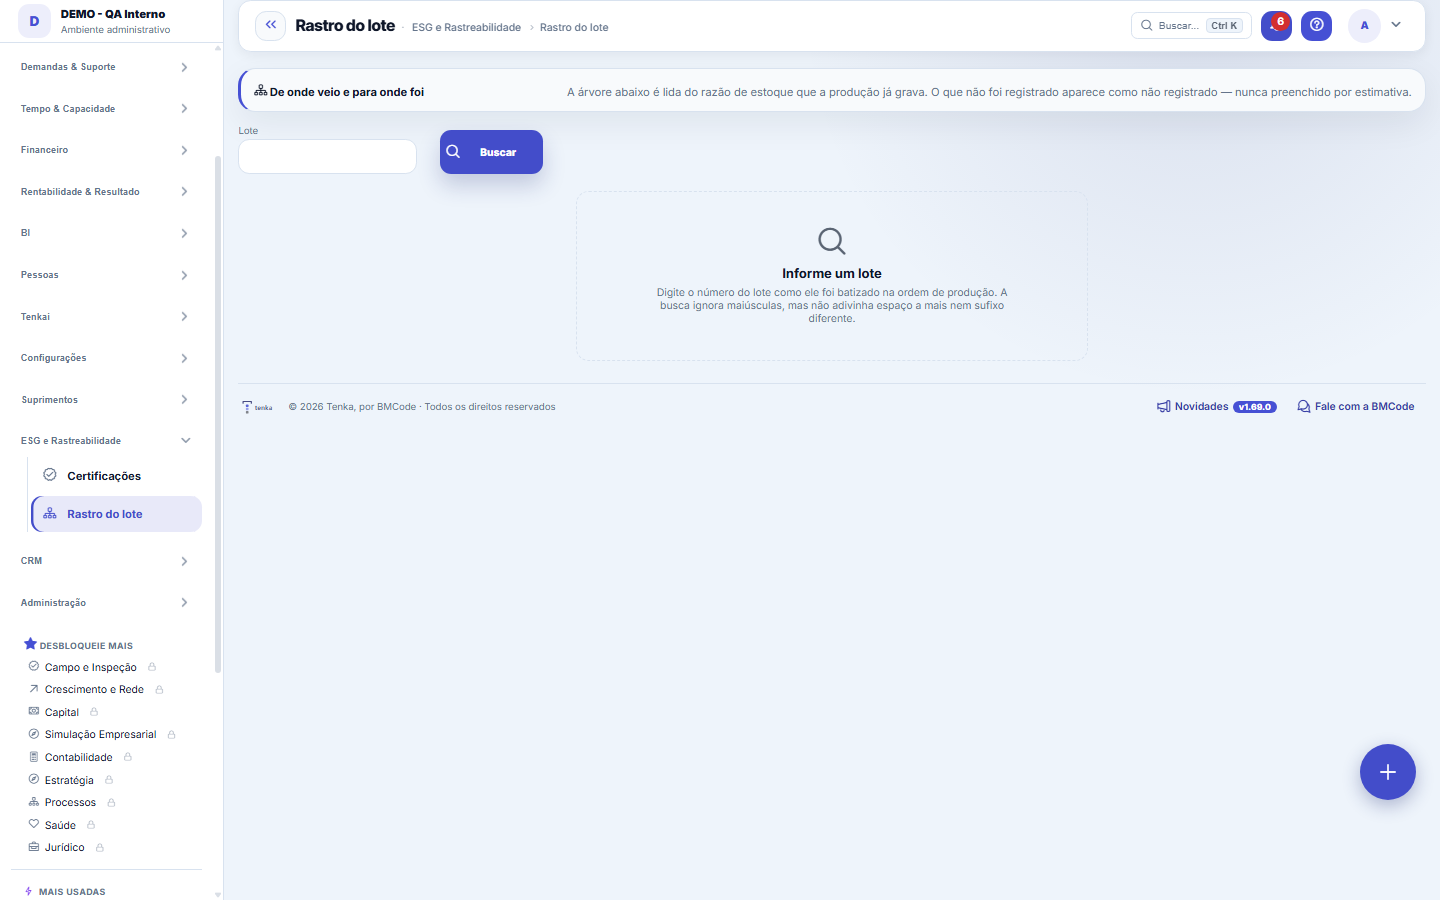Expand the Administração menu section

point(104,602)
